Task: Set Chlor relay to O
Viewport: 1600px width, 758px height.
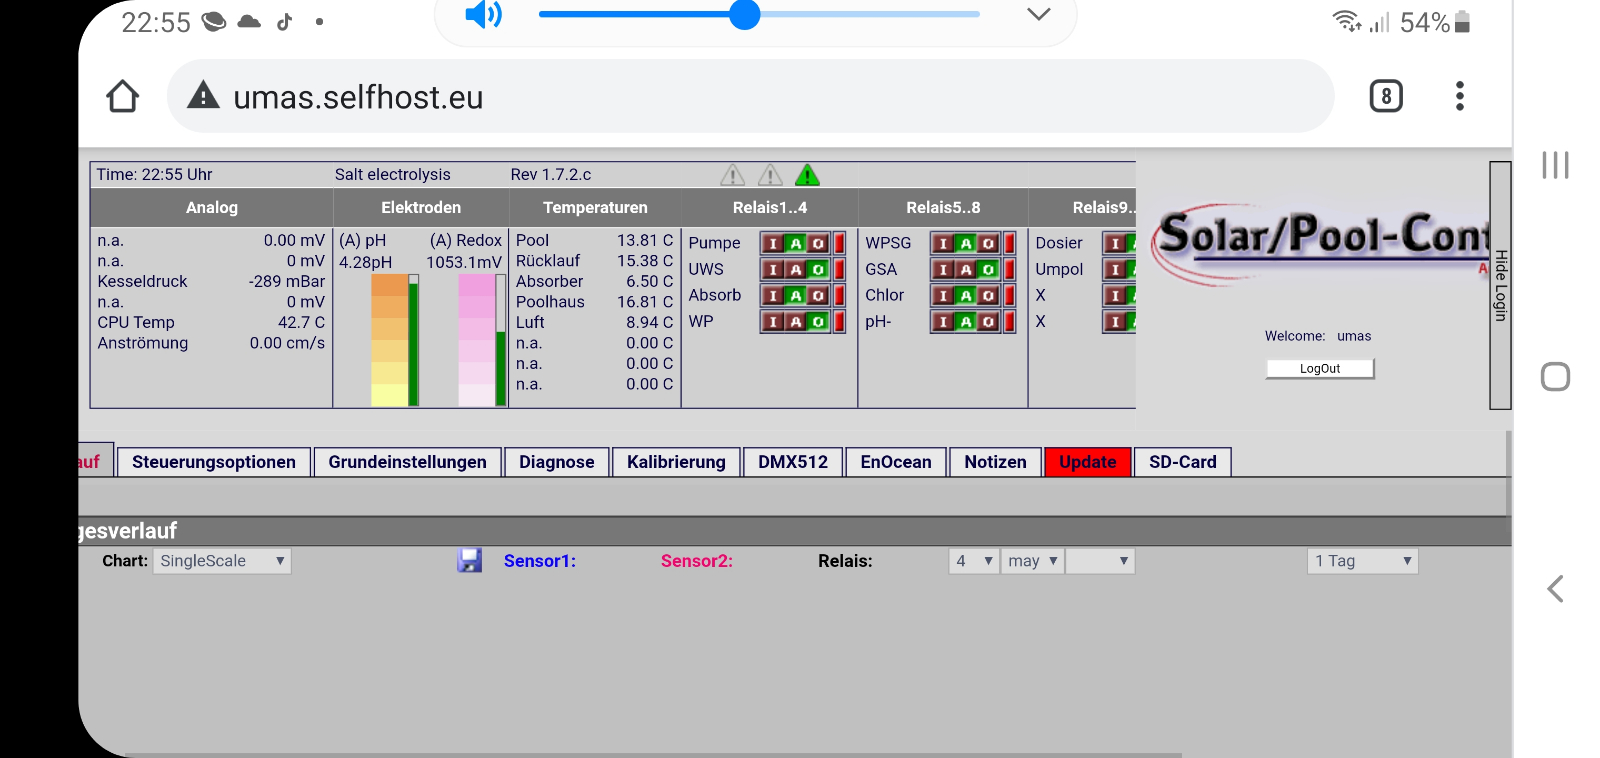Action: [x=988, y=295]
